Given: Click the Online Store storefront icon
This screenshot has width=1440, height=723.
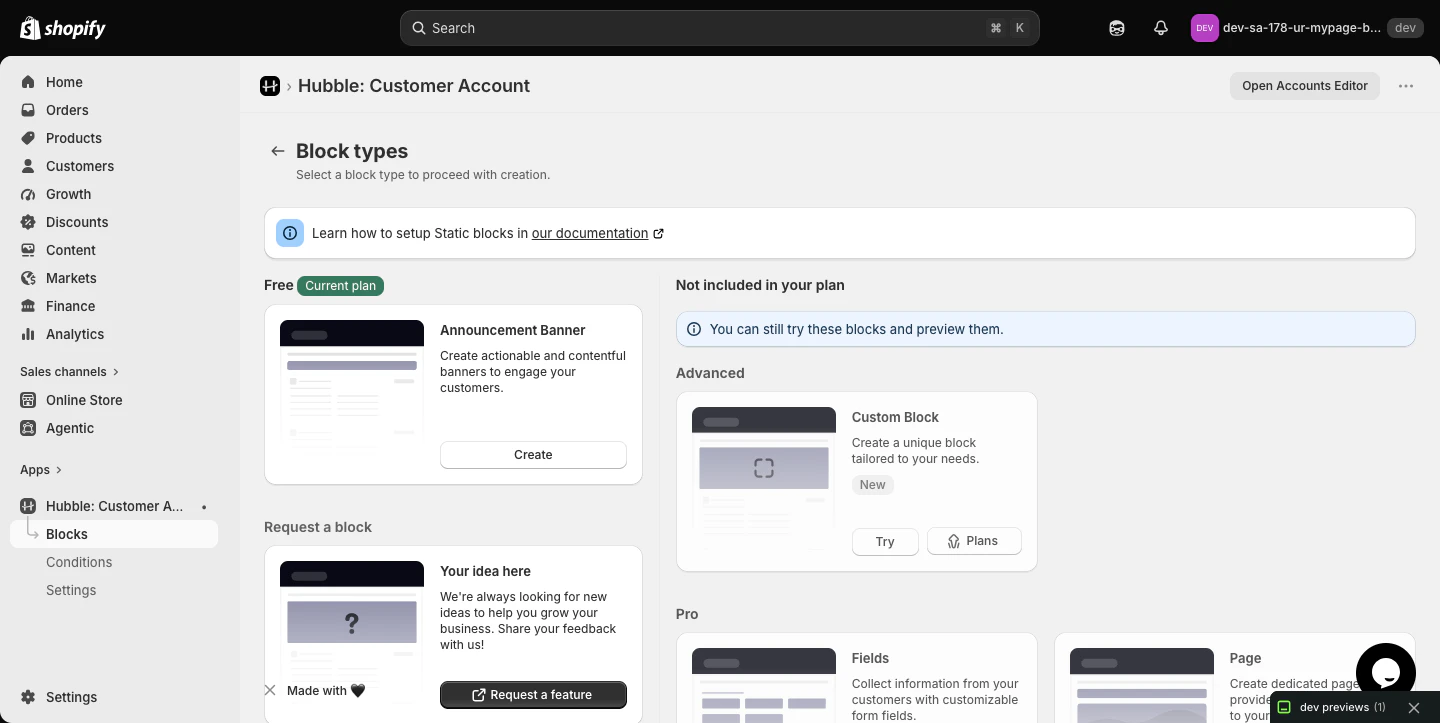Looking at the screenshot, I should tap(28, 400).
